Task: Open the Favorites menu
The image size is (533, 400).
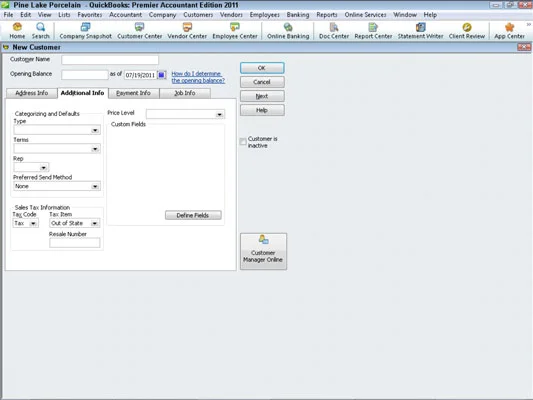Action: [90, 15]
